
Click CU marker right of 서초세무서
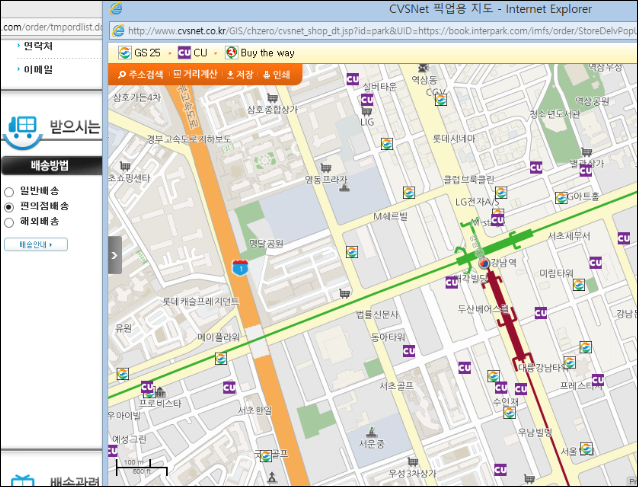(624, 238)
